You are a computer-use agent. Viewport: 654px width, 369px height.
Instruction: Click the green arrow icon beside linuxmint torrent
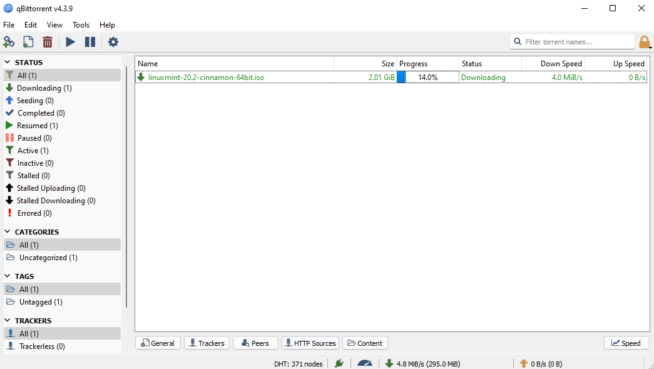(141, 77)
